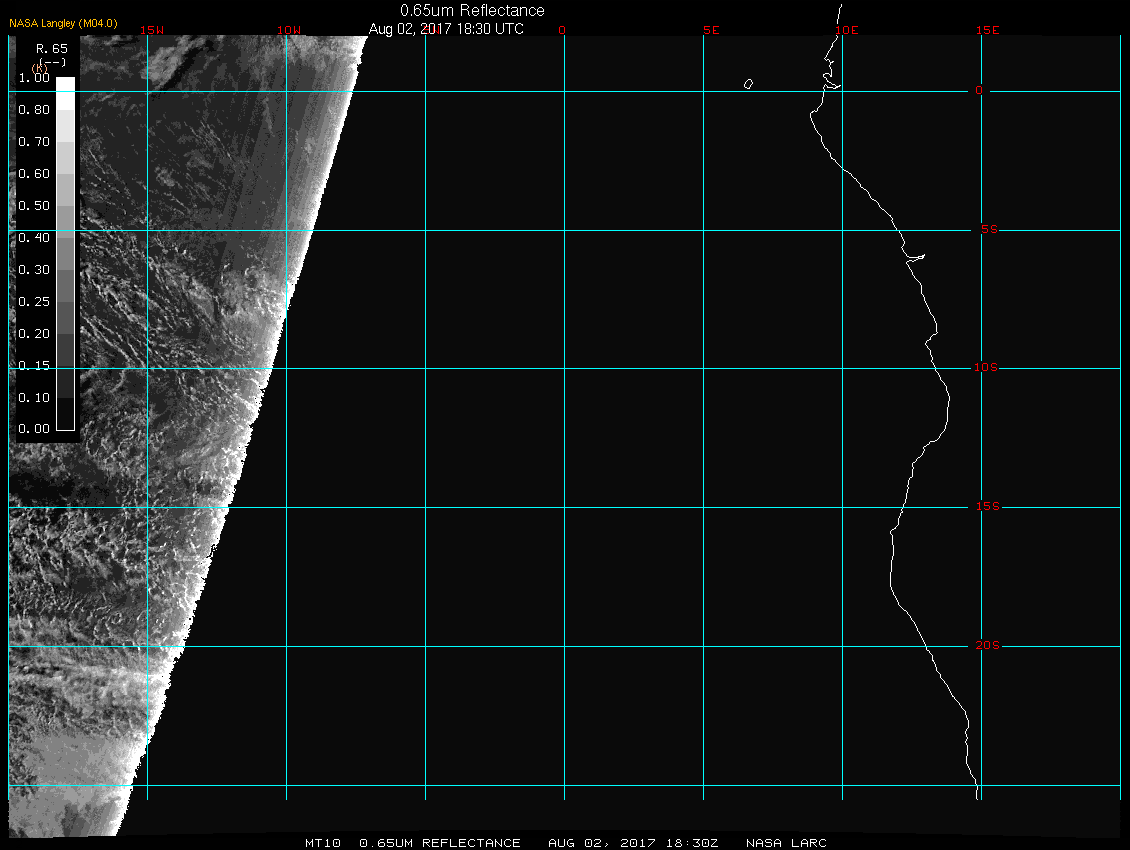
Task: Click the 20S latitude label
Action: tap(986, 646)
